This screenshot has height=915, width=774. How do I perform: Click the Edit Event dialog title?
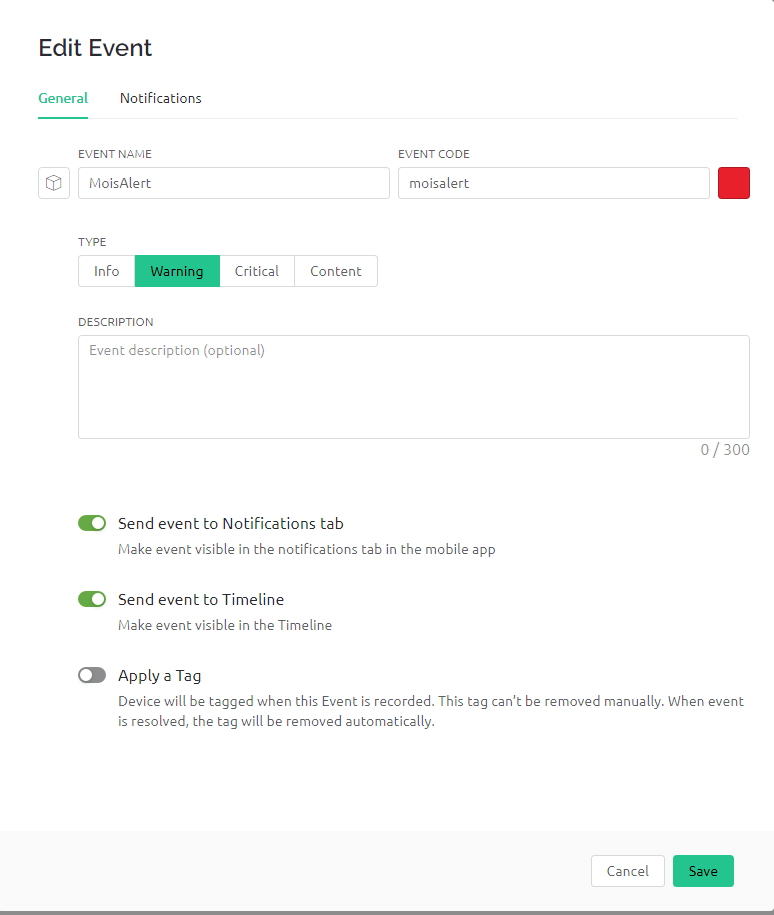pyautogui.click(x=95, y=48)
